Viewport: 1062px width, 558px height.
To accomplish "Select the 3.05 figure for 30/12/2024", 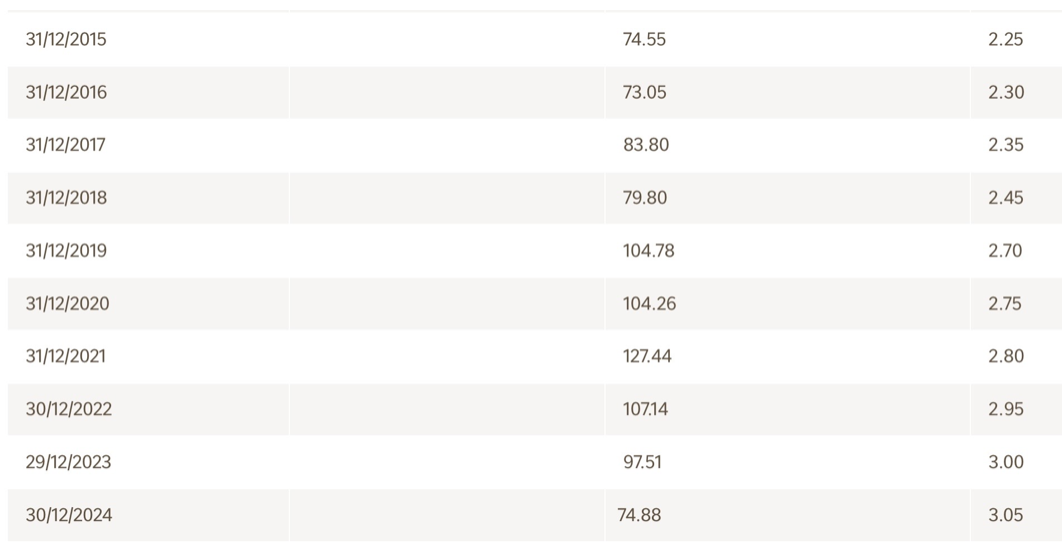I will click(1006, 515).
